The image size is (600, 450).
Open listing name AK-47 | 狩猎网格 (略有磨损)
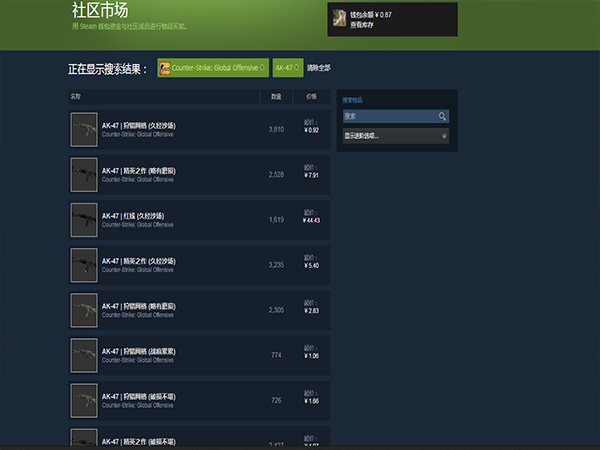click(139, 306)
